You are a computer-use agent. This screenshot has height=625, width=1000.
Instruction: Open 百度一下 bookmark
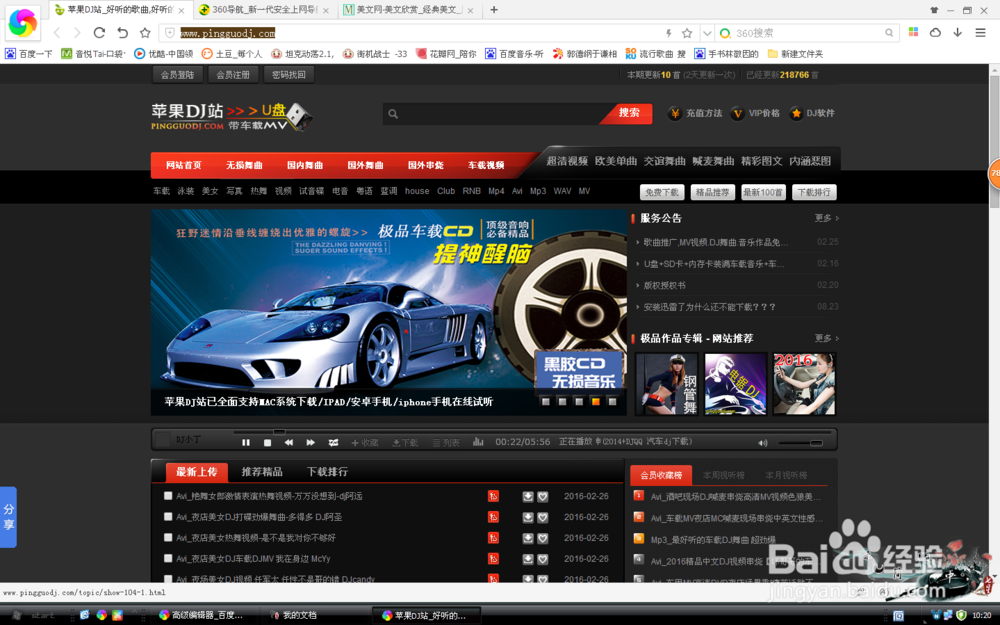point(29,54)
